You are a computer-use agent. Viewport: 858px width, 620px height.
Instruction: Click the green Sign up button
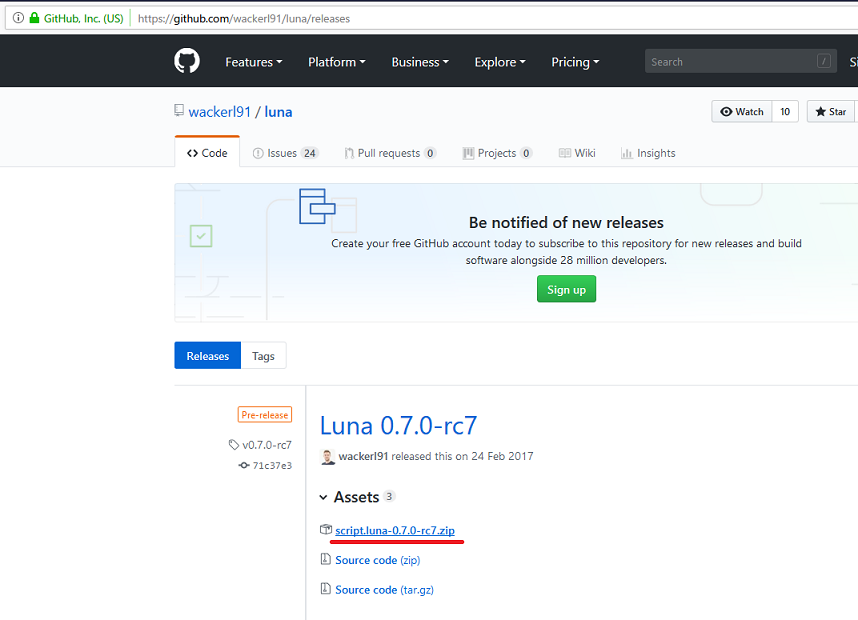(566, 289)
